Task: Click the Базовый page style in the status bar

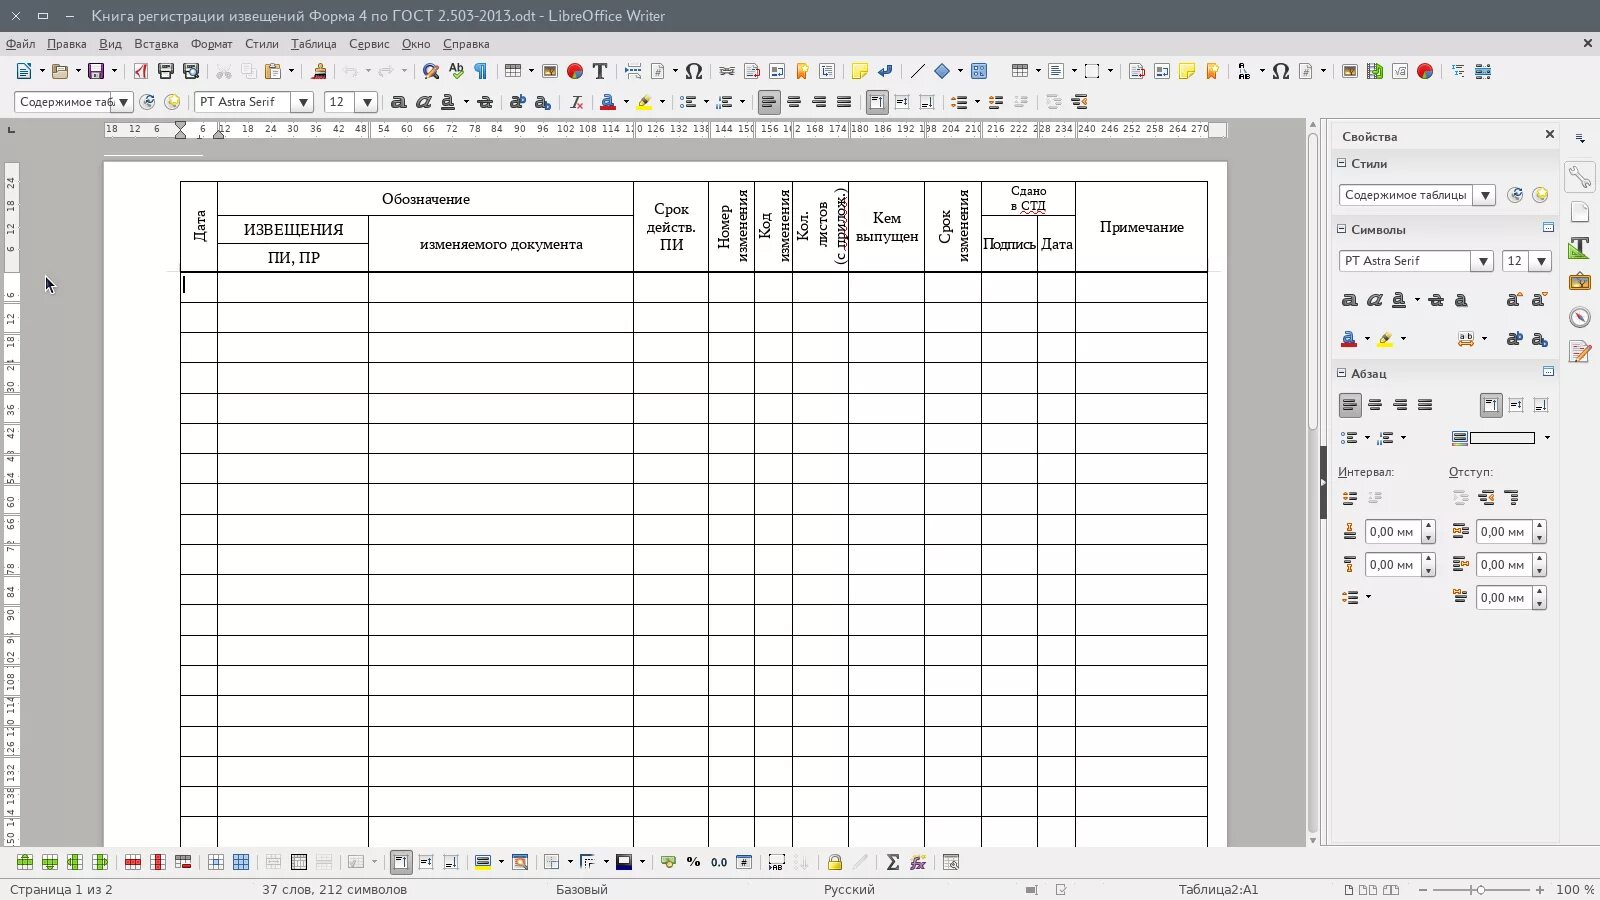Action: [581, 889]
